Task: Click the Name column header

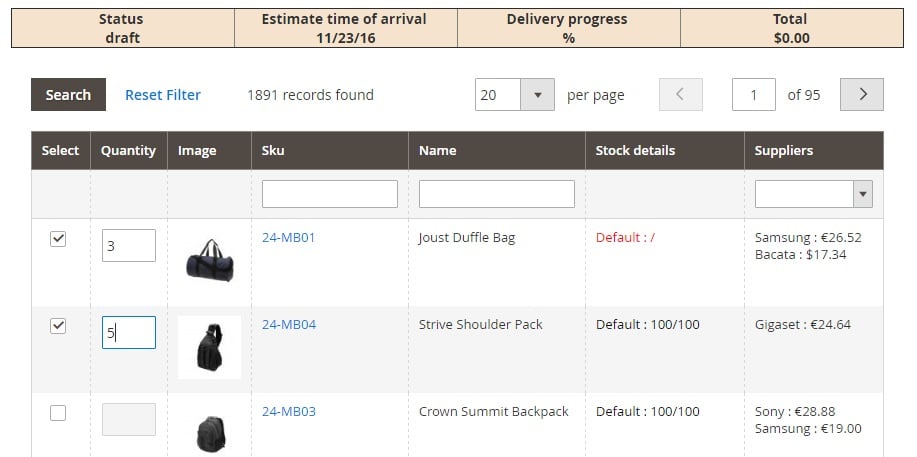Action: click(497, 150)
